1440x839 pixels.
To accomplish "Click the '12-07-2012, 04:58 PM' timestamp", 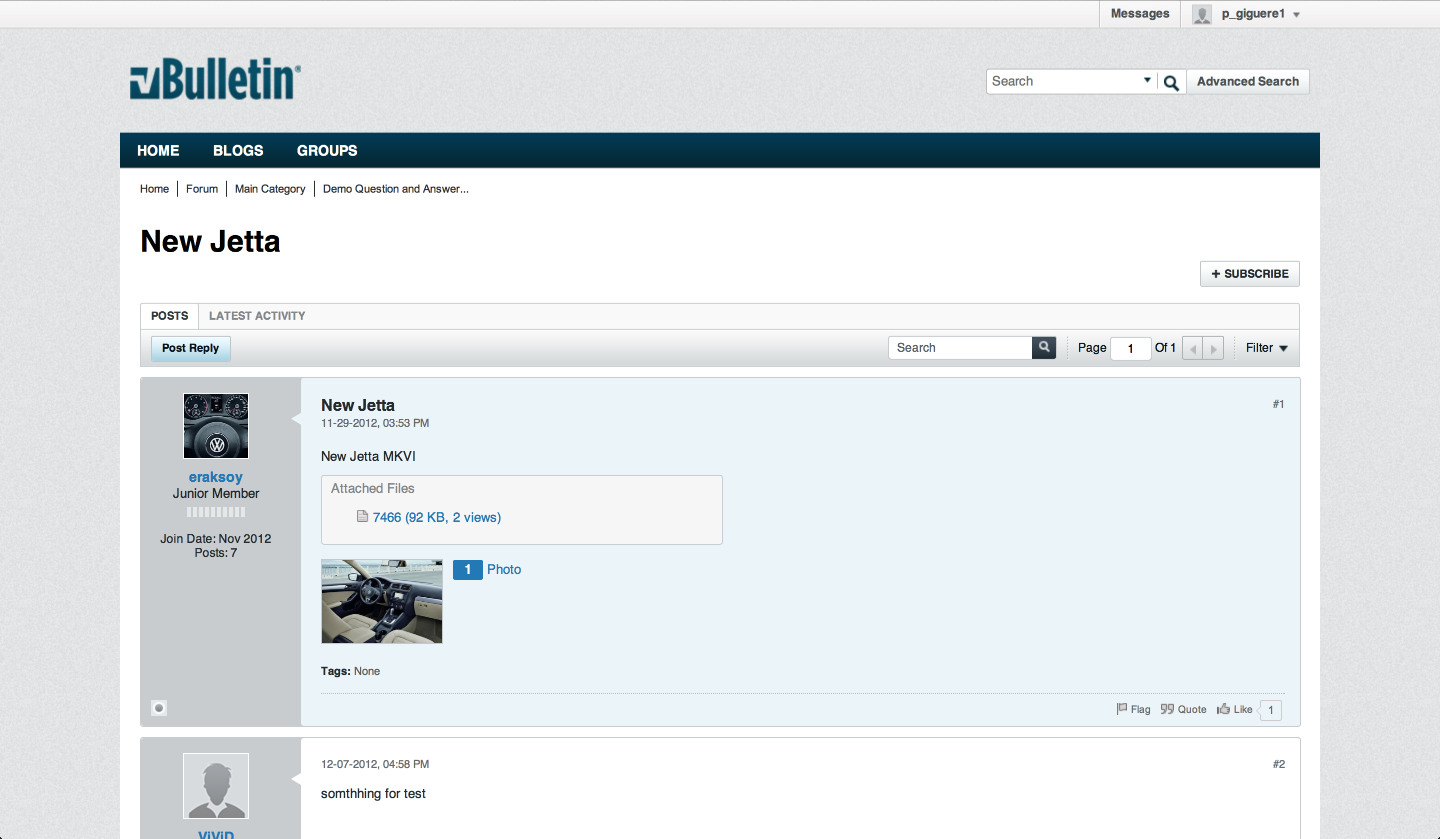I will click(x=375, y=764).
